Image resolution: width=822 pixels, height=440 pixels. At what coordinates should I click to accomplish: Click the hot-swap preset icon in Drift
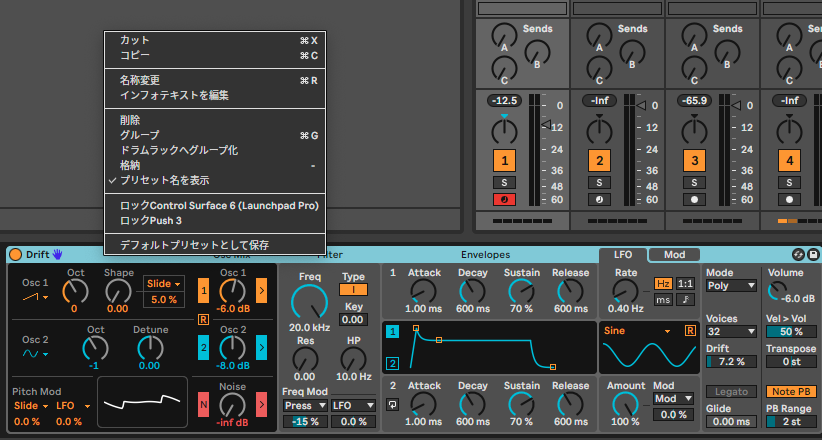798,255
